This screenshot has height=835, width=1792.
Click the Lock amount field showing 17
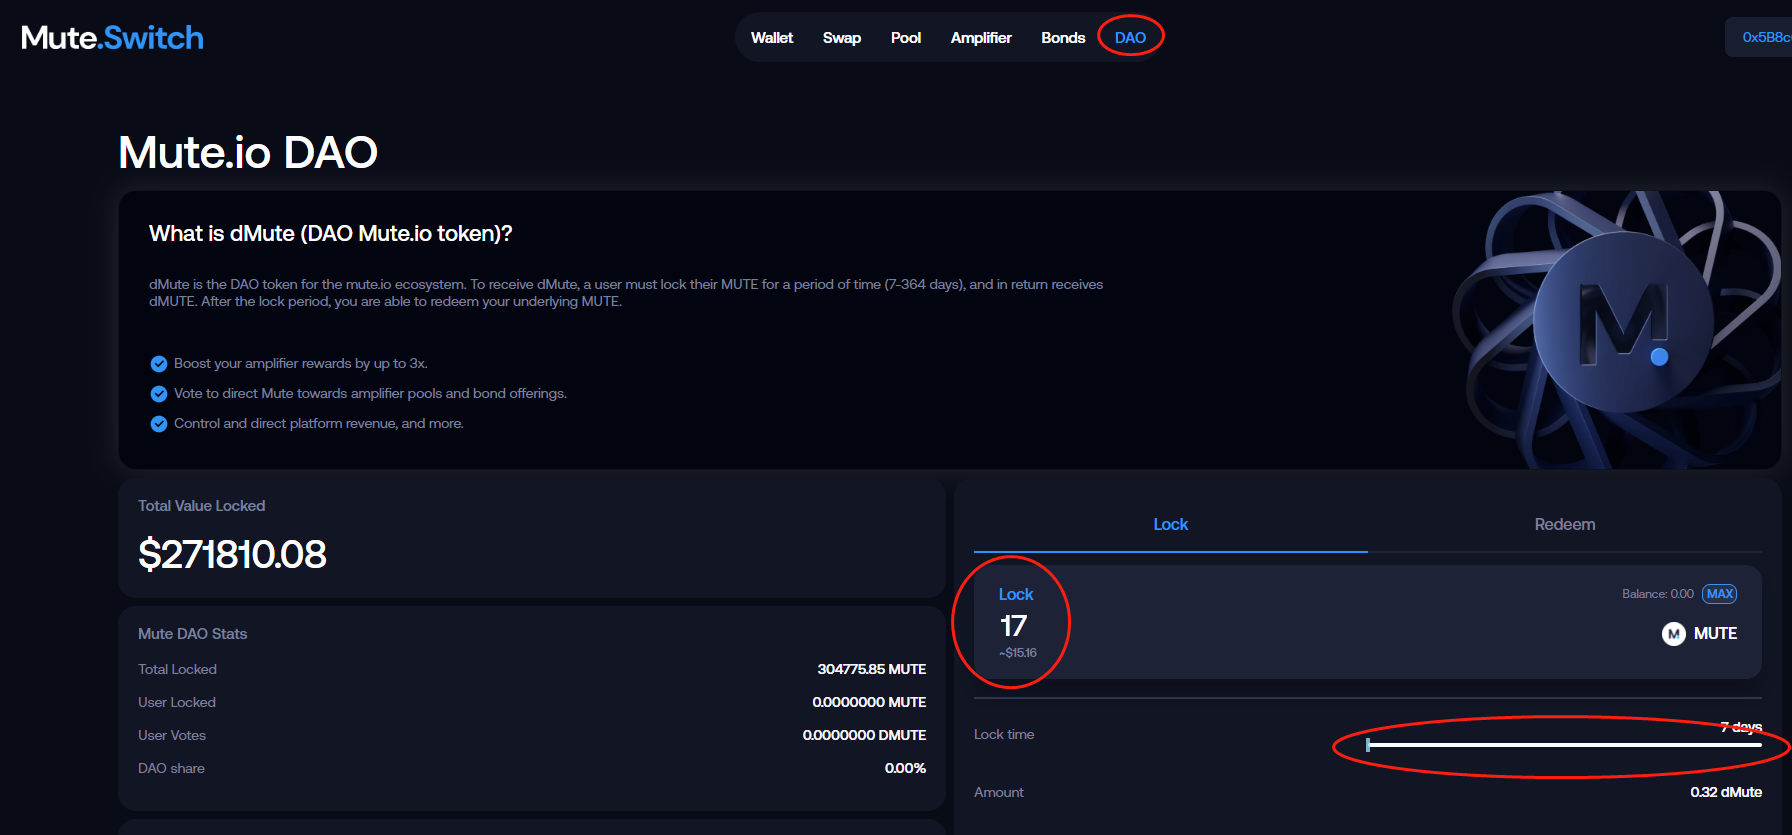1014,626
